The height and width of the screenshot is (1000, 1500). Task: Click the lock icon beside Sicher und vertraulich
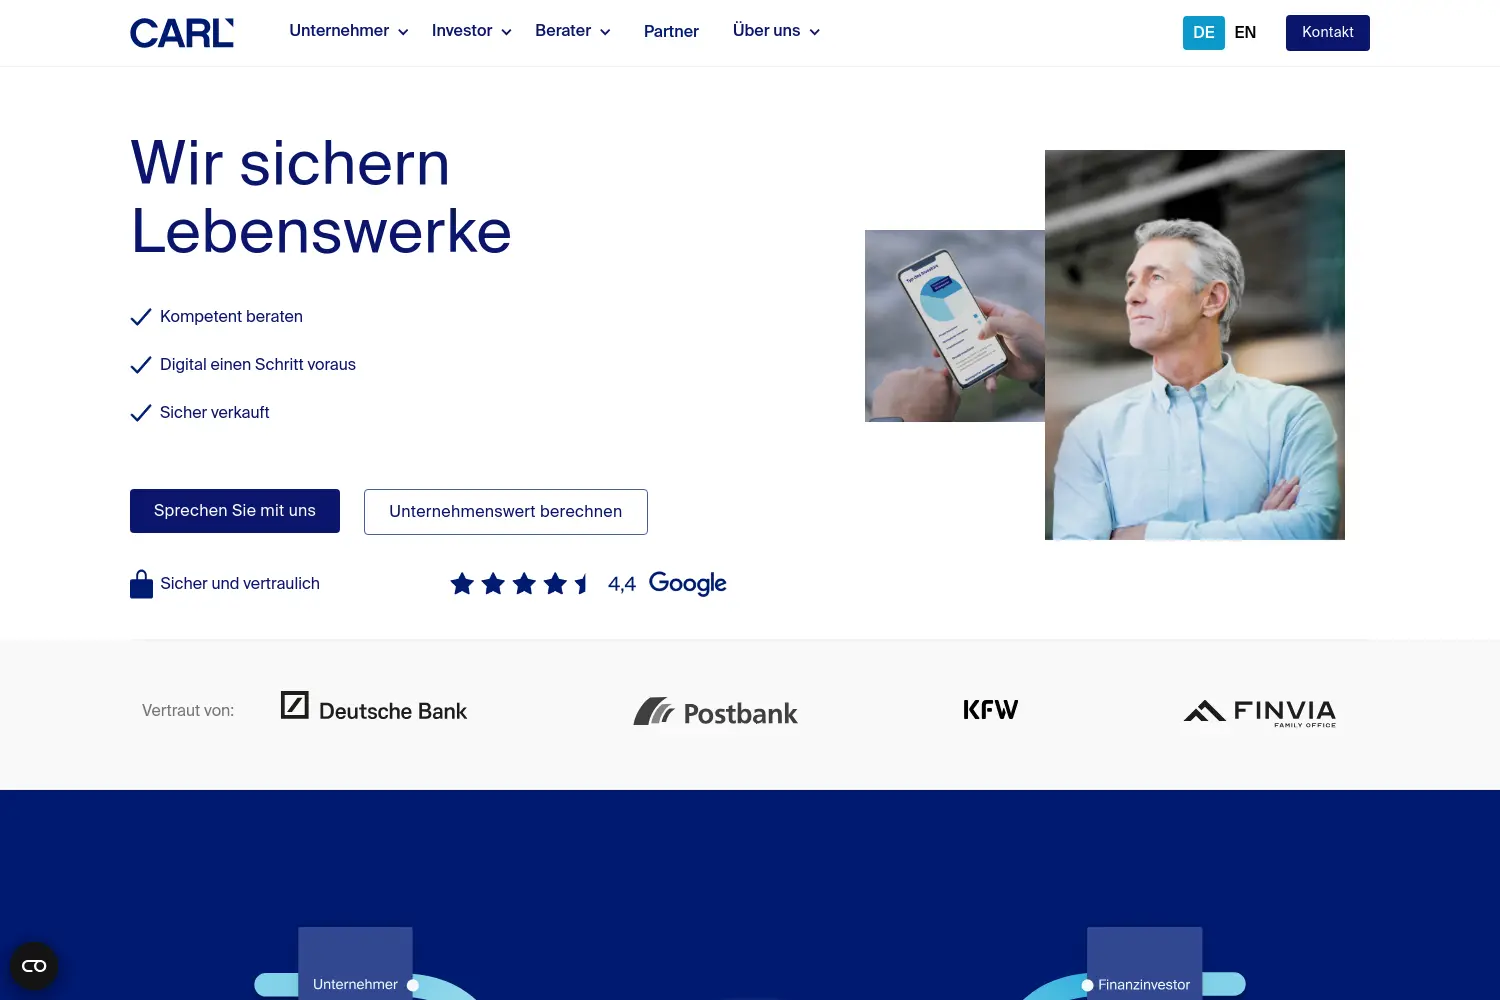(141, 584)
